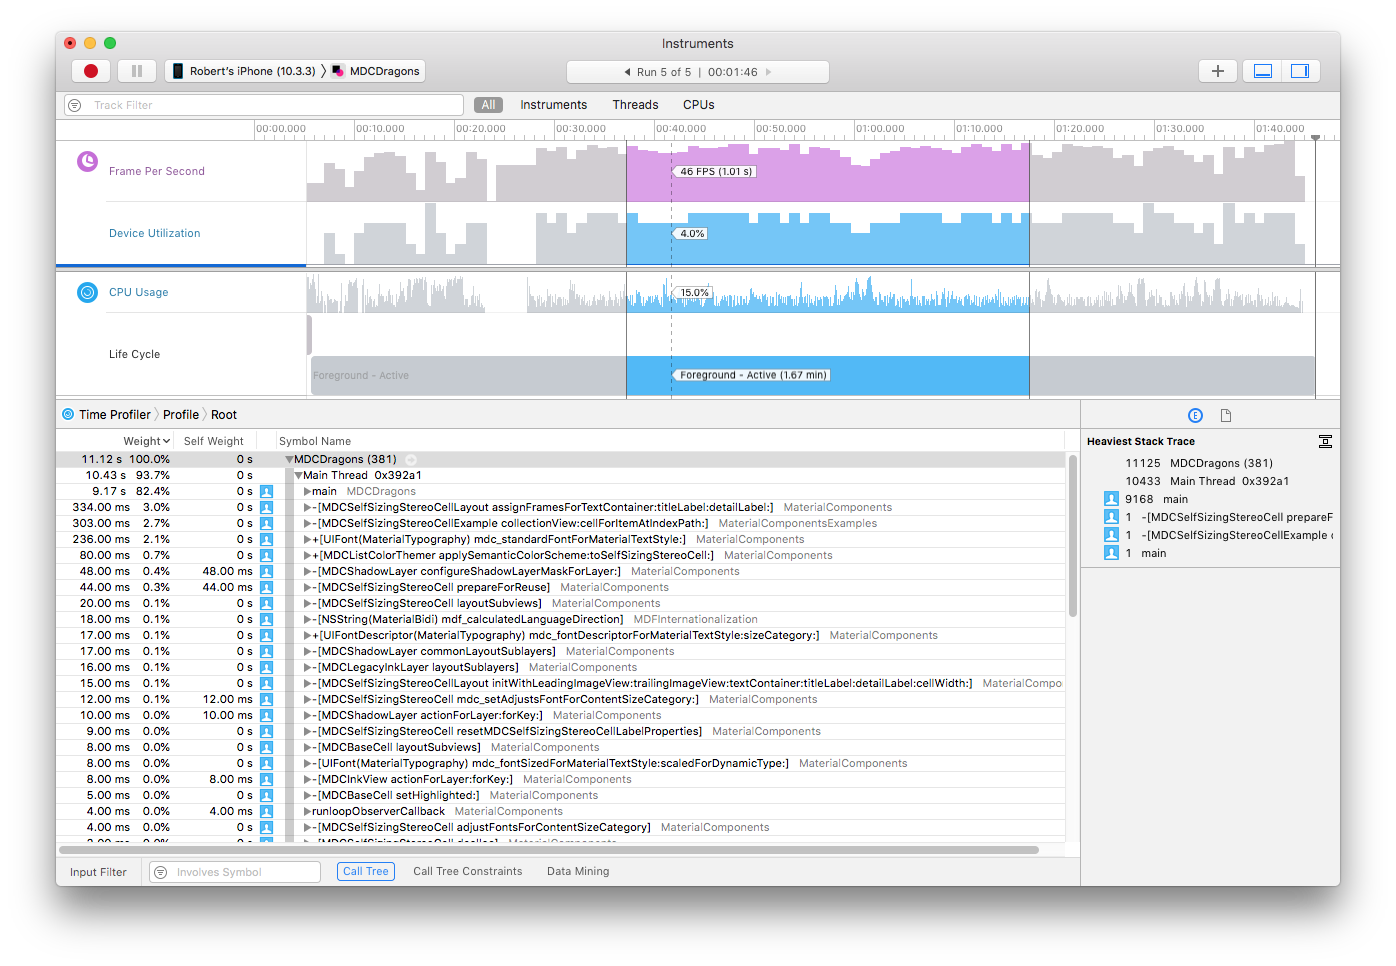
Task: Expand MDCSelfSizingStereoCell prepareForReuse row
Action: [x=307, y=588]
